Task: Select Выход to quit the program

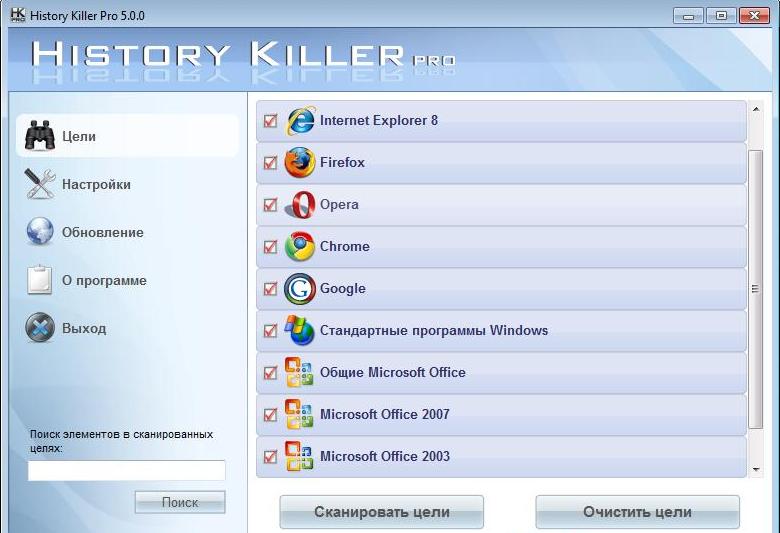Action: click(84, 328)
